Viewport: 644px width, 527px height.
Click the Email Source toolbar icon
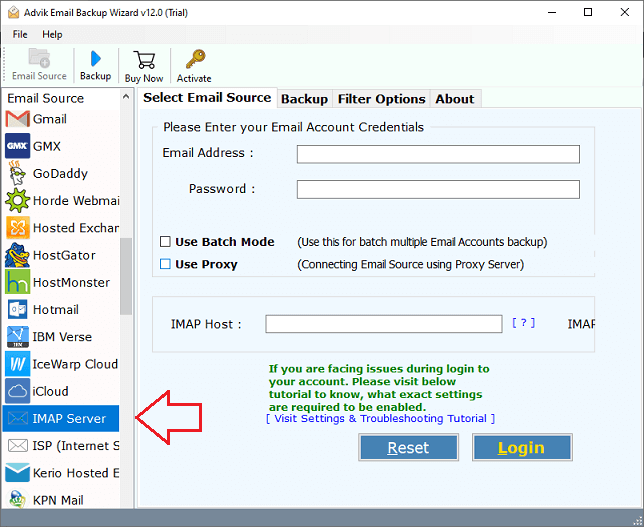[x=39, y=58]
